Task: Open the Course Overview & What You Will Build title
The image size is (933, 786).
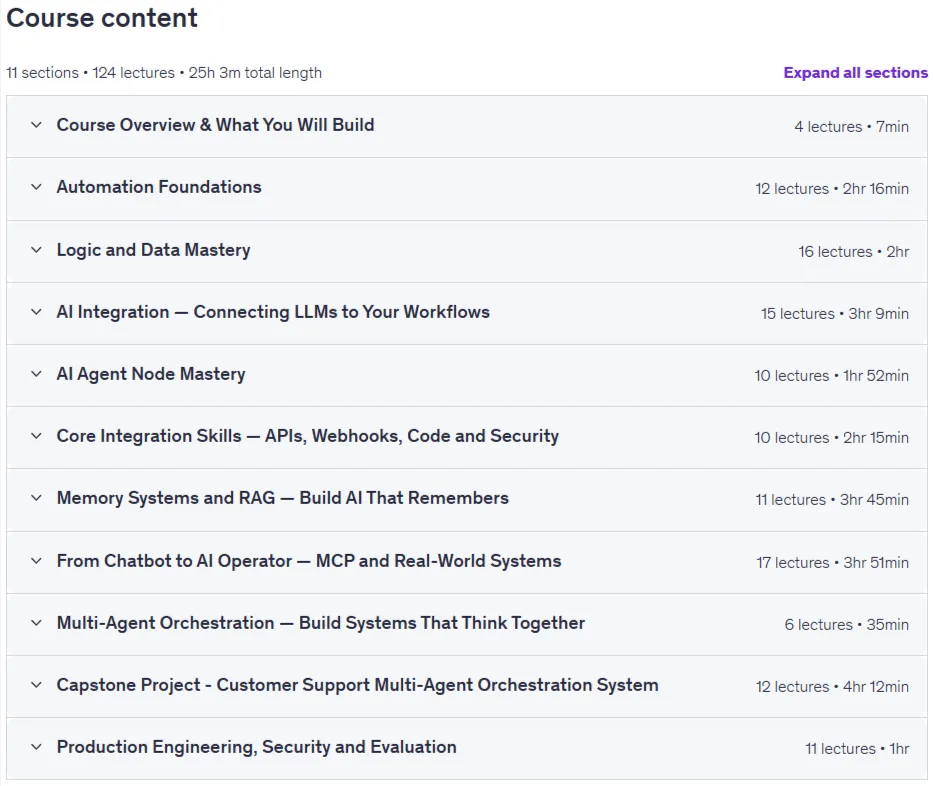Action: [x=215, y=125]
